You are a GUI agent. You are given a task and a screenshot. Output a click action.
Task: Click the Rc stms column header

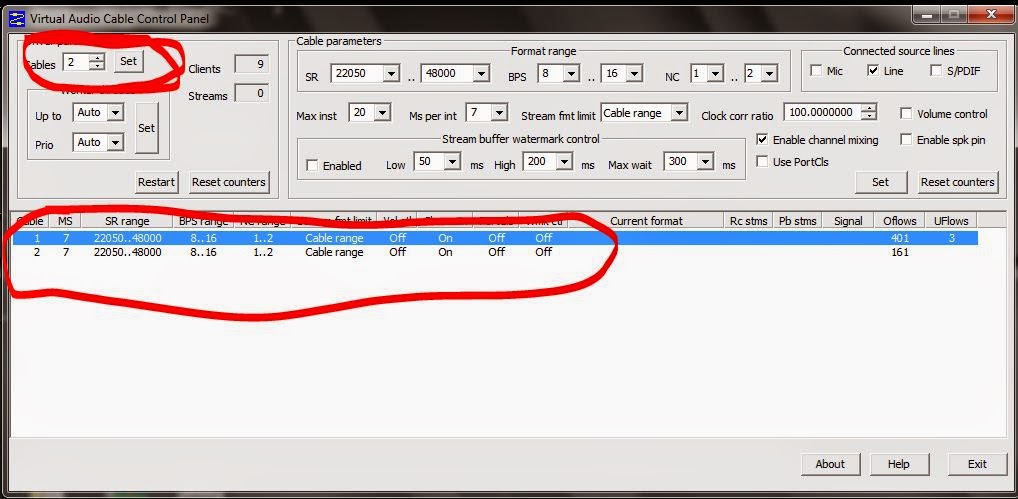[x=748, y=221]
